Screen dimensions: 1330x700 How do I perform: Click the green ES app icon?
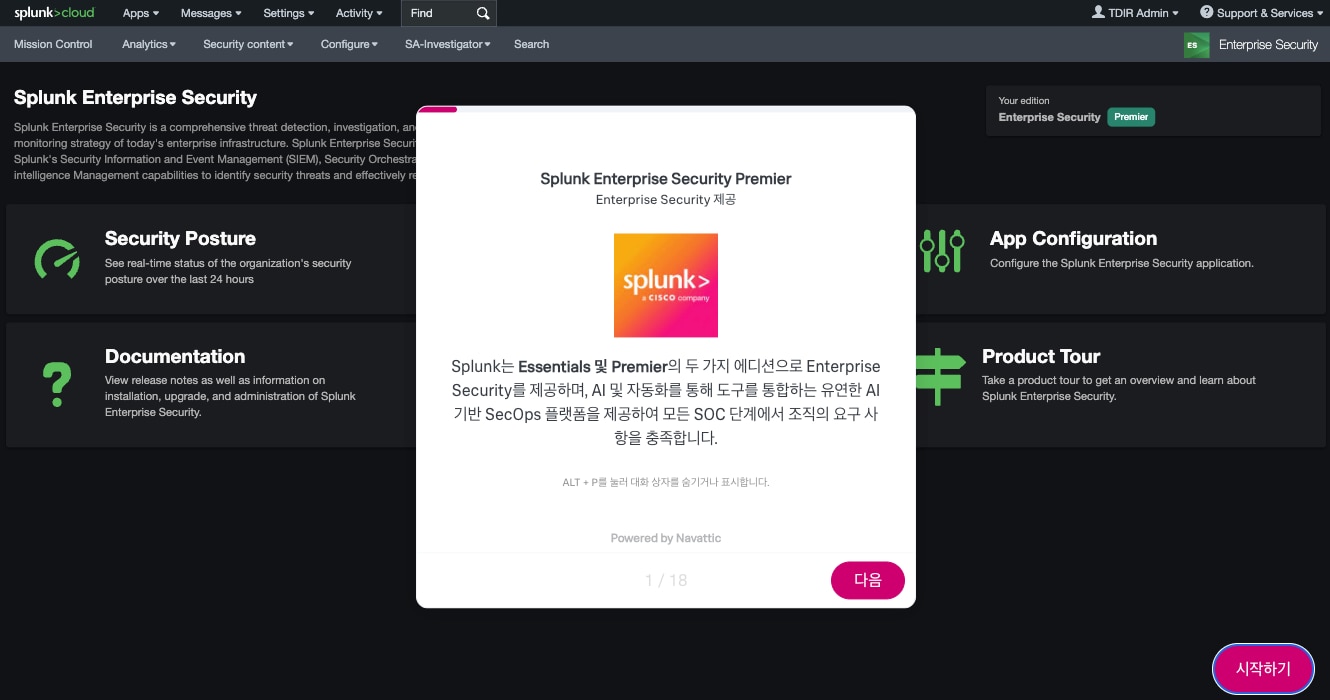1196,45
